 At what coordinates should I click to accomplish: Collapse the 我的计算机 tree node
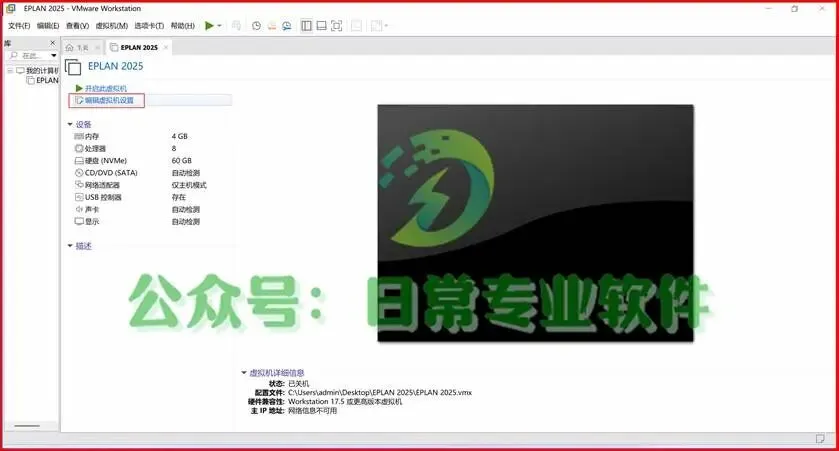click(x=10, y=71)
